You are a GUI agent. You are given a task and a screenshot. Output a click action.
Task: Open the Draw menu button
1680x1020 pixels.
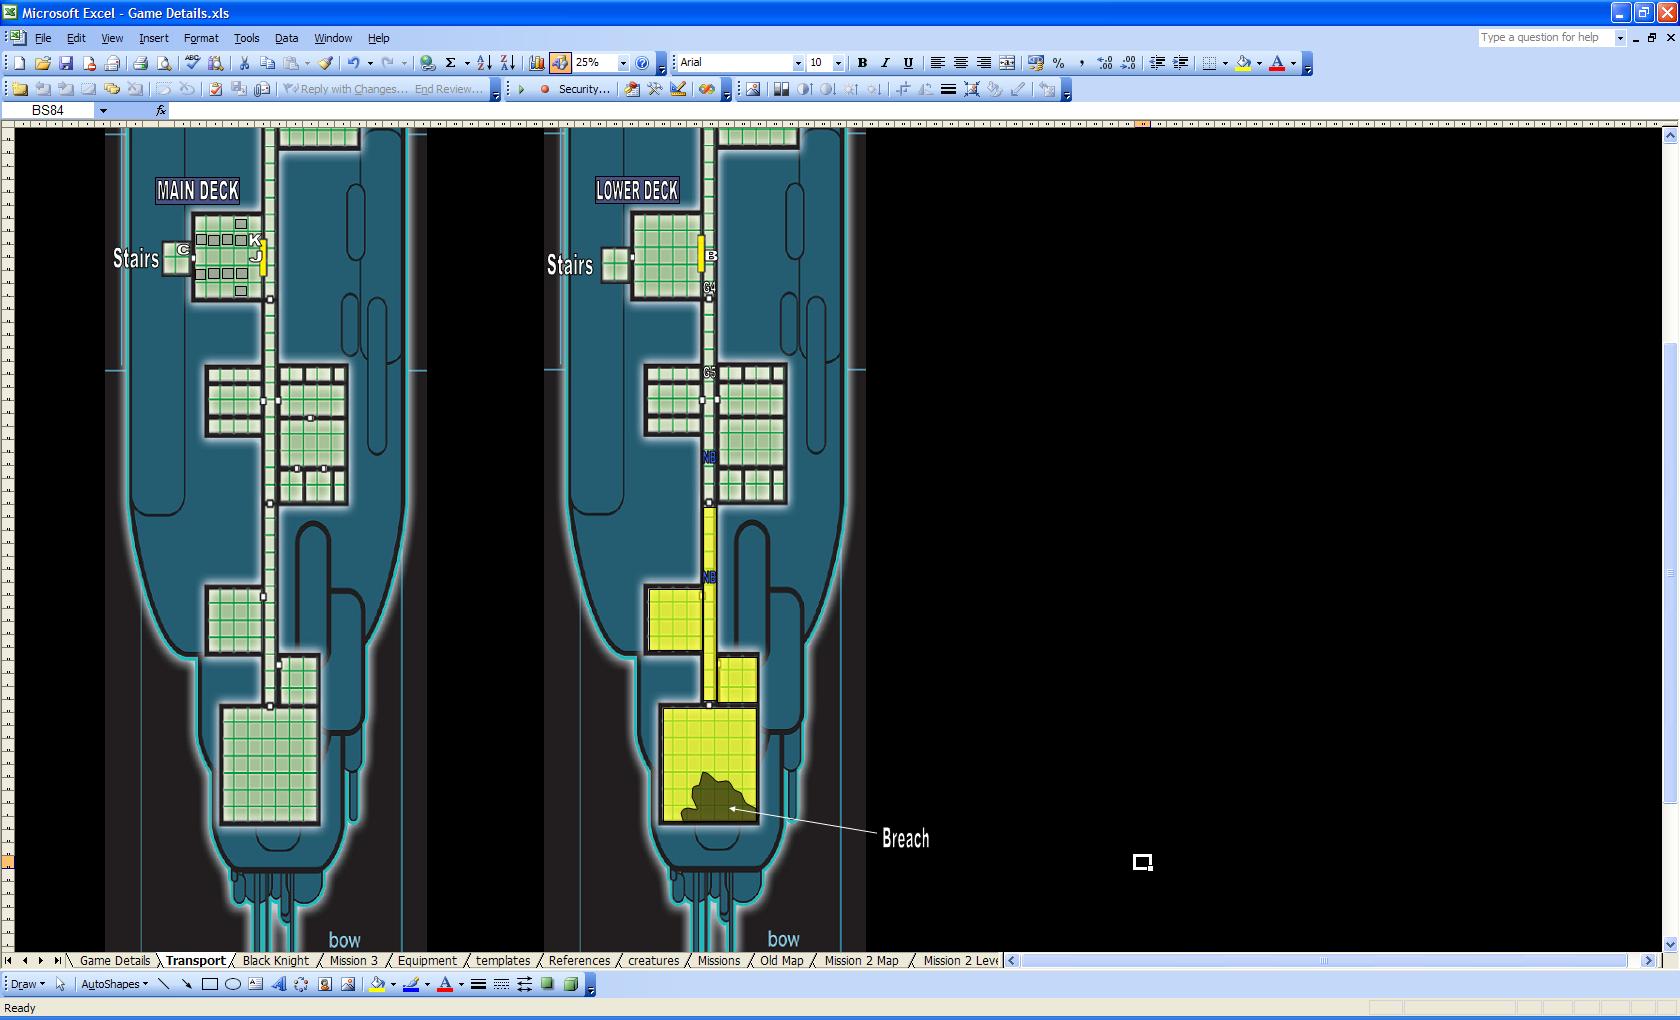pyautogui.click(x=28, y=984)
